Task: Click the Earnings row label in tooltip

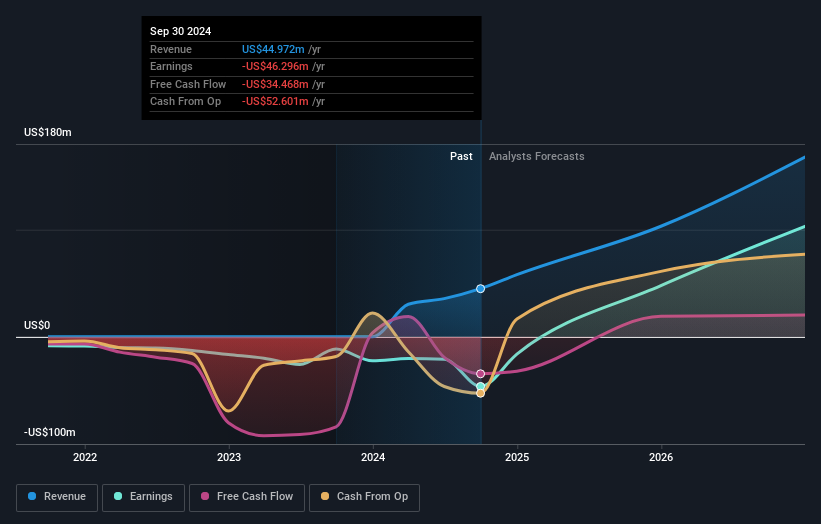Action: [171, 66]
